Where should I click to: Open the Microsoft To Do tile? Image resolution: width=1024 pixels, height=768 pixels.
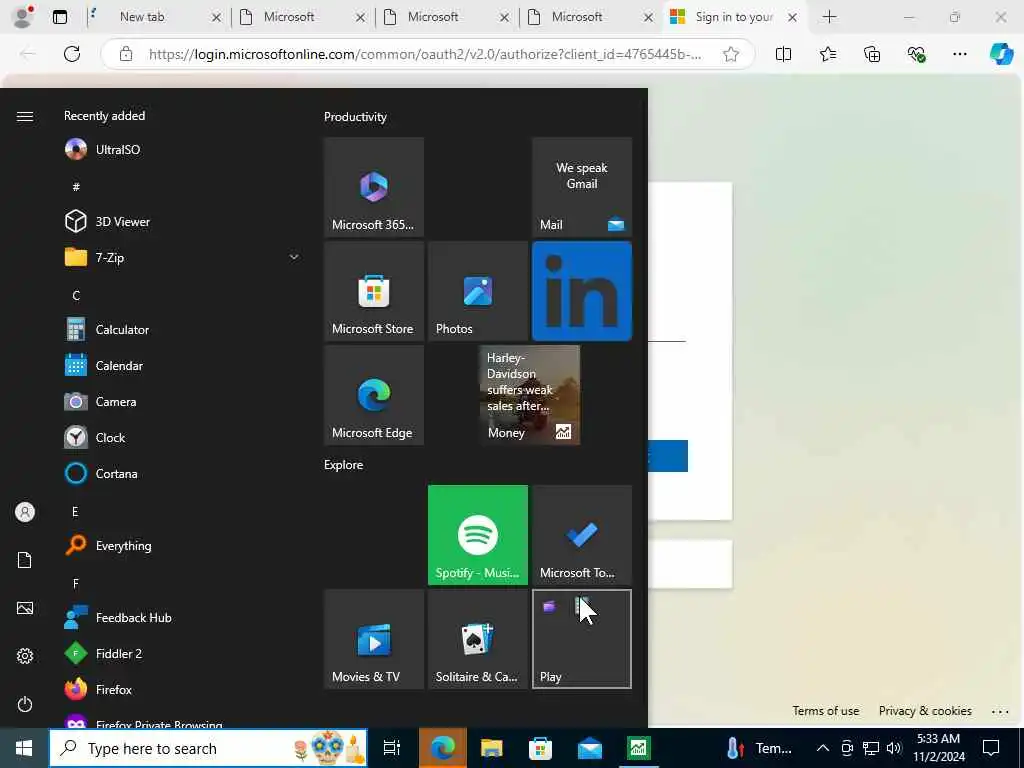point(582,535)
